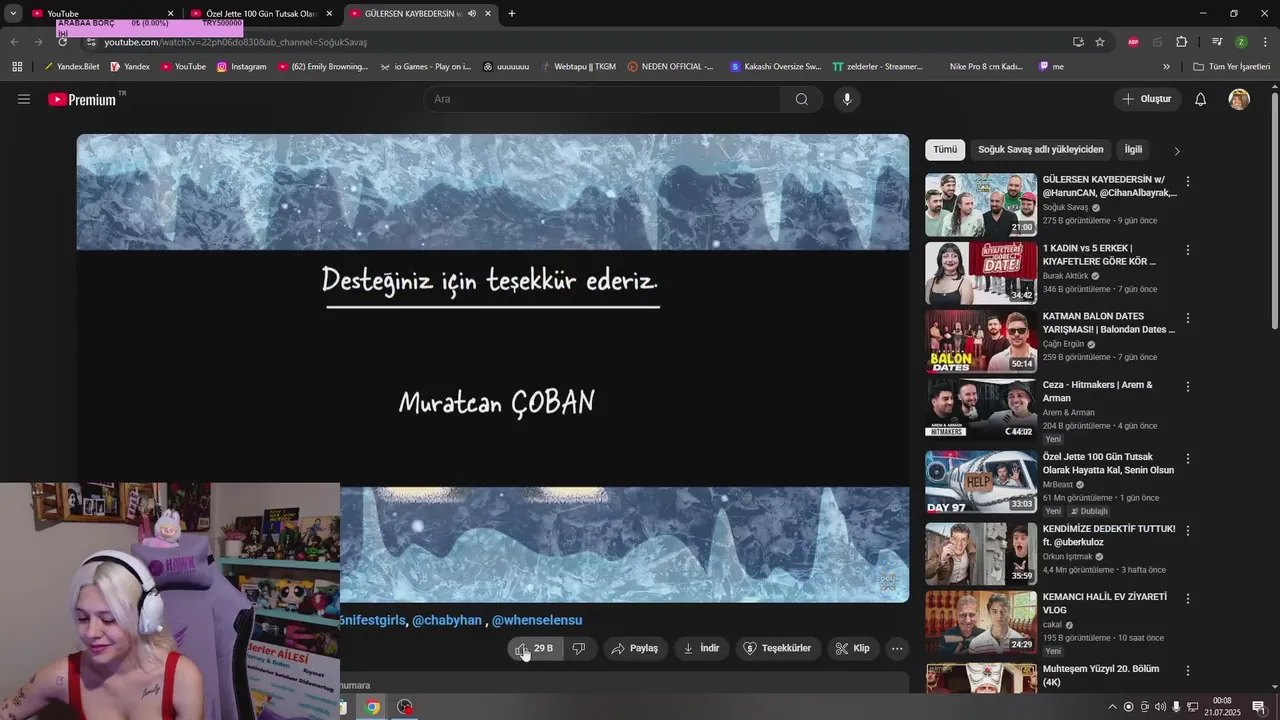1280x720 pixels.
Task: Open the Instagram bookmark
Action: [242, 67]
